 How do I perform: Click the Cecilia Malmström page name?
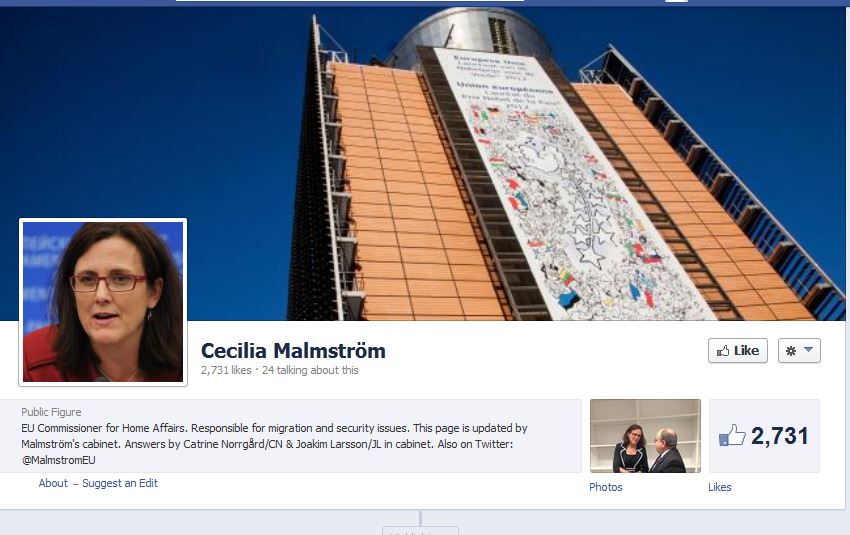pyautogui.click(x=293, y=351)
